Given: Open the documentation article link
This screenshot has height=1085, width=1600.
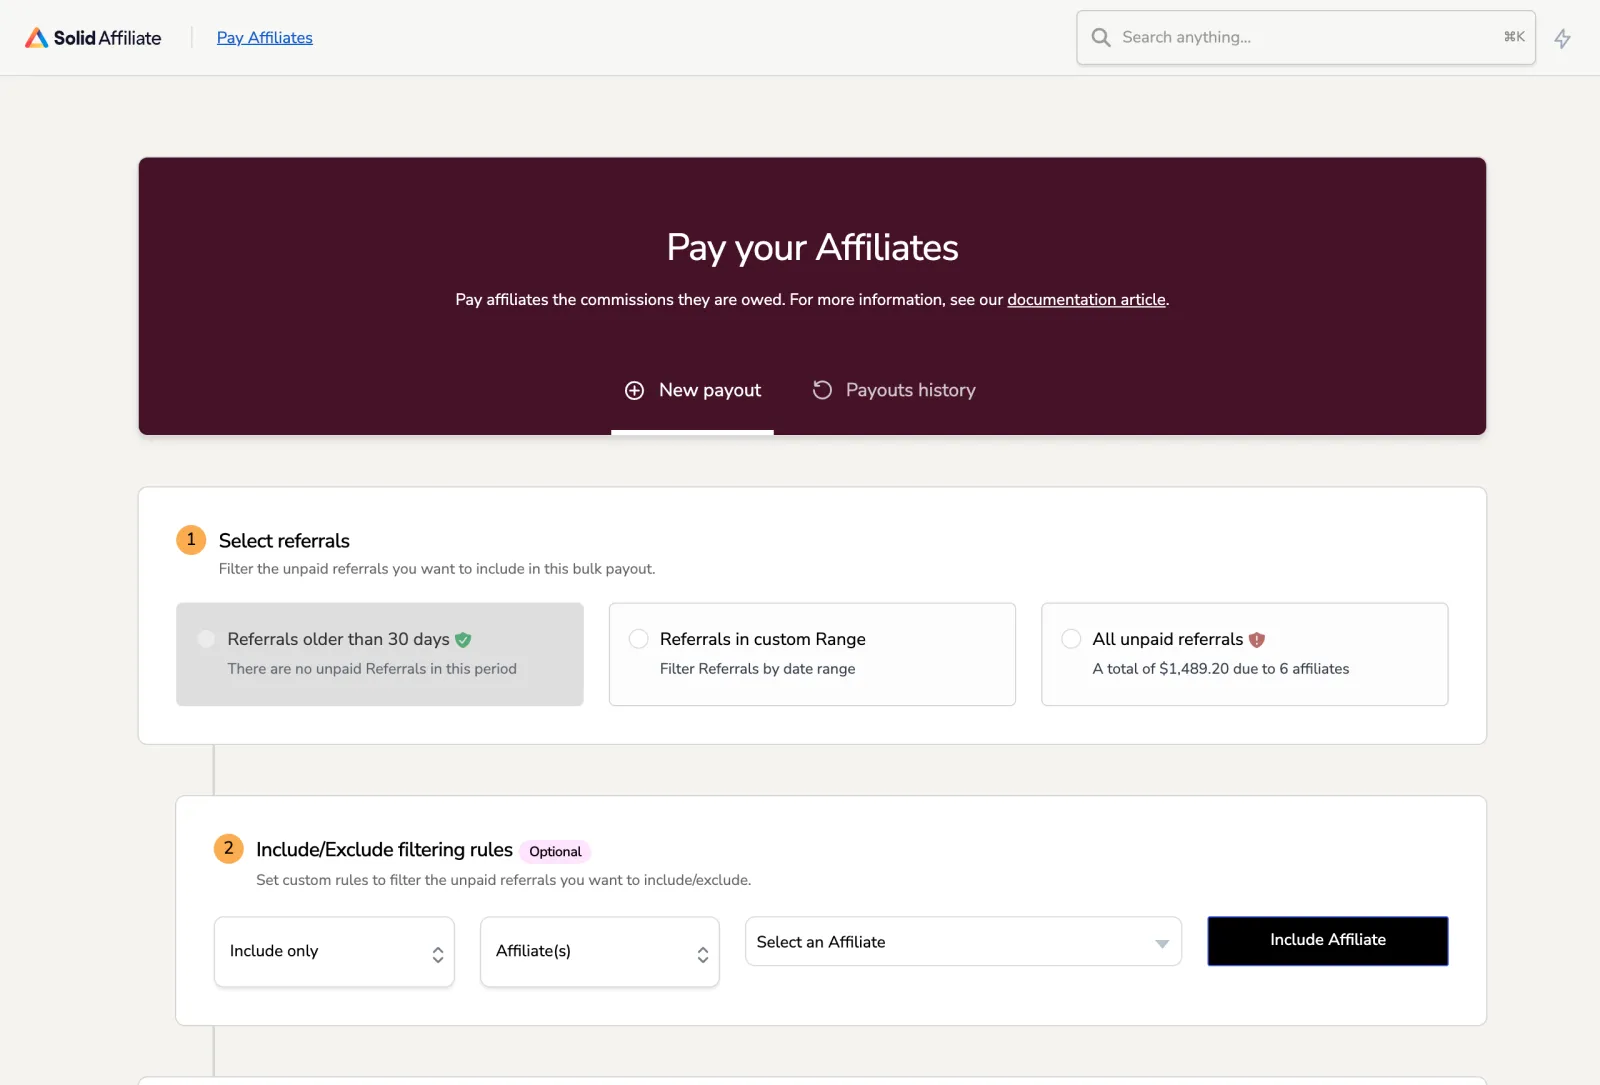Looking at the screenshot, I should (1086, 300).
